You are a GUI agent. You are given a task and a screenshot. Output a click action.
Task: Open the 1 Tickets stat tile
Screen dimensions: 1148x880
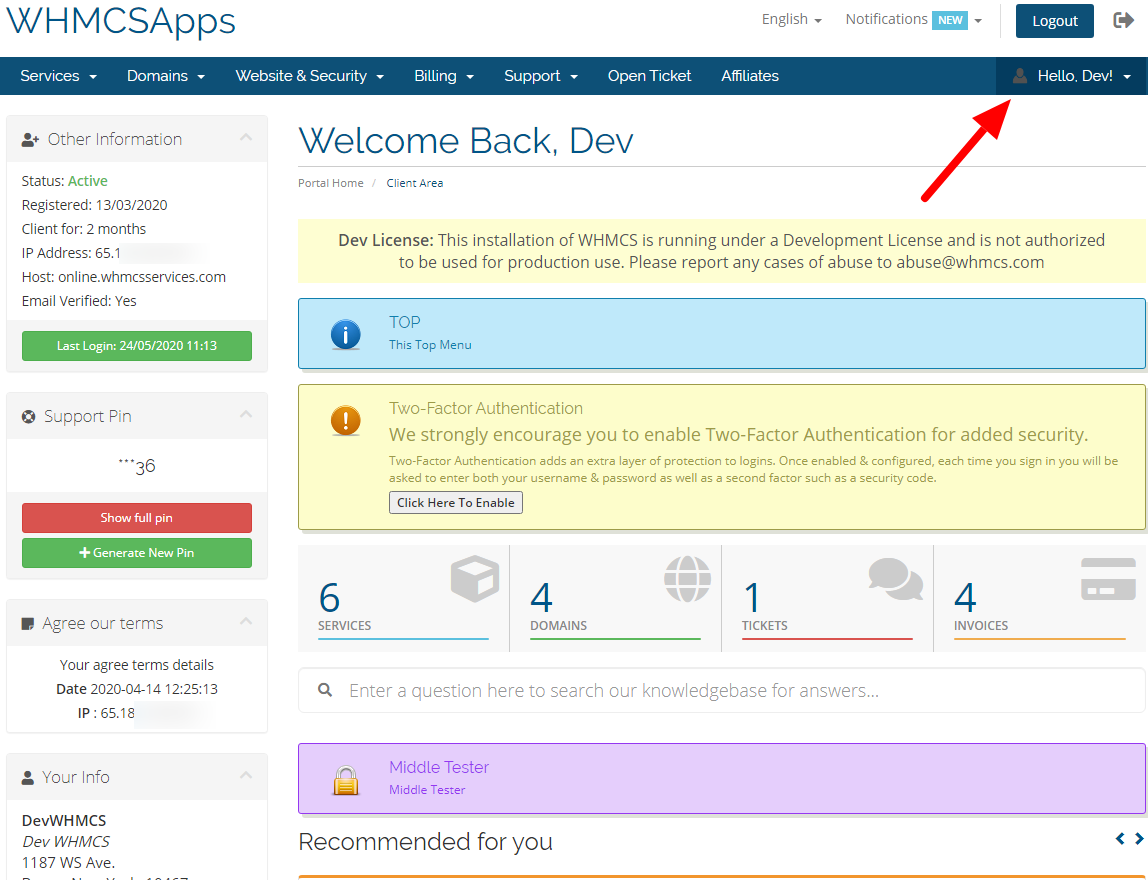click(827, 598)
